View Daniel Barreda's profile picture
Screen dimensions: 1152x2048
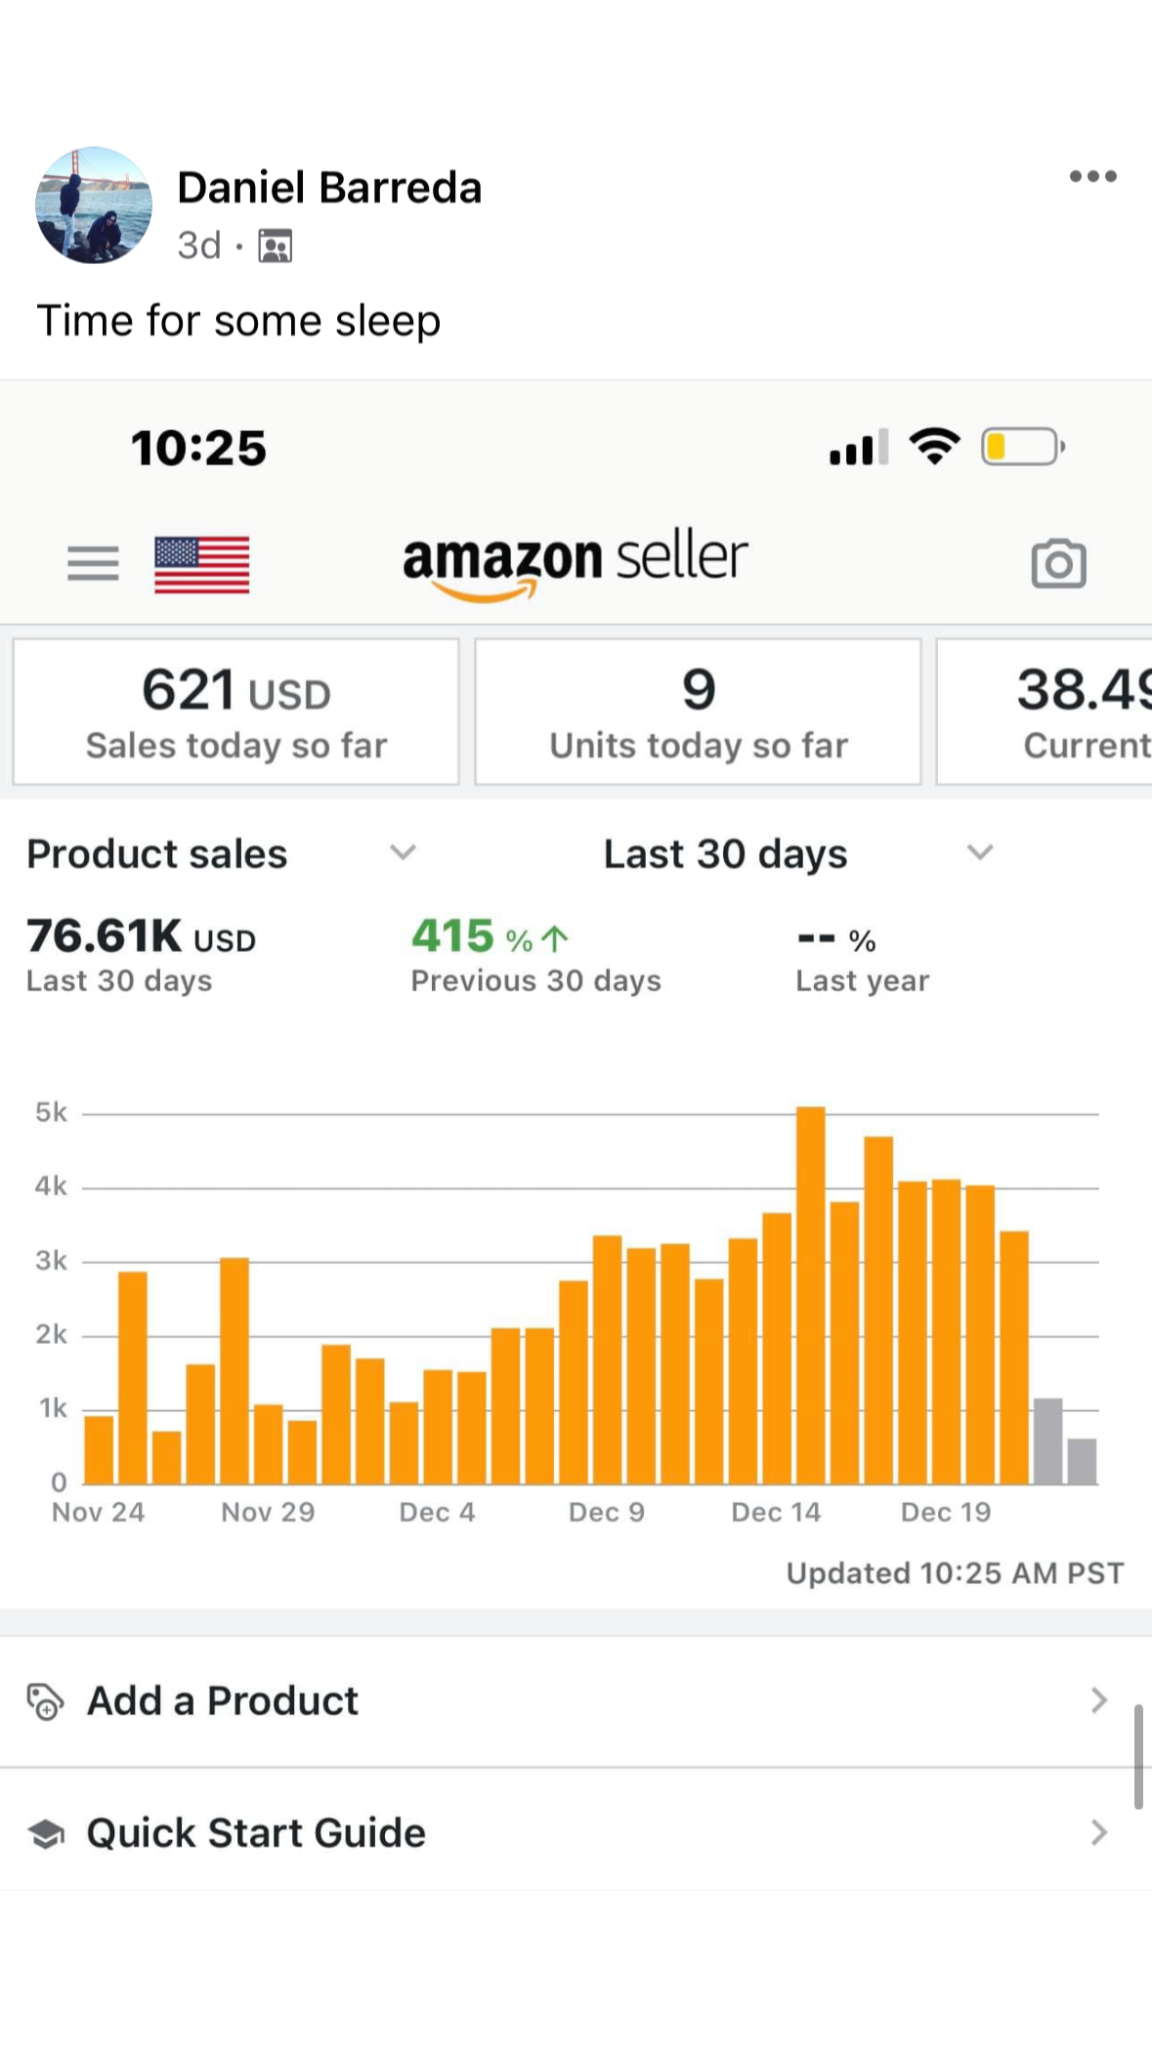click(x=94, y=205)
